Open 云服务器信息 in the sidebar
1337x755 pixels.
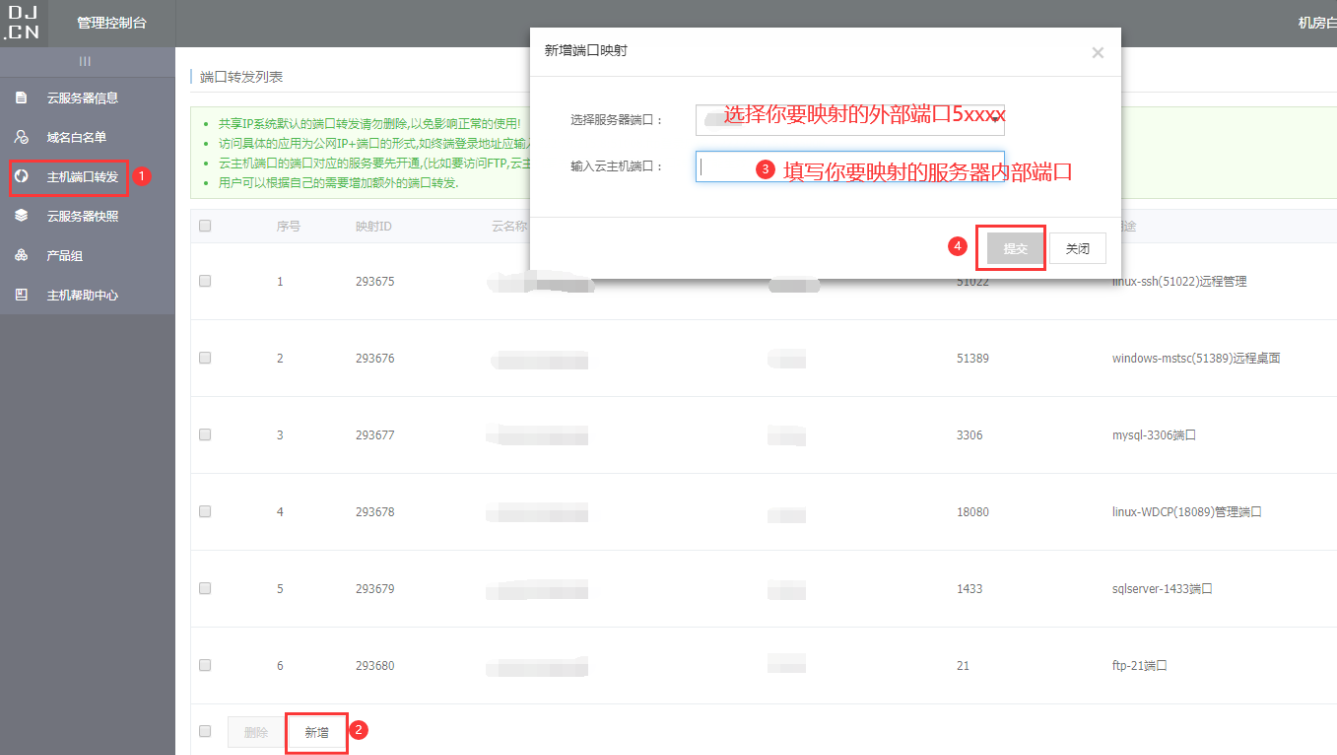pos(82,98)
